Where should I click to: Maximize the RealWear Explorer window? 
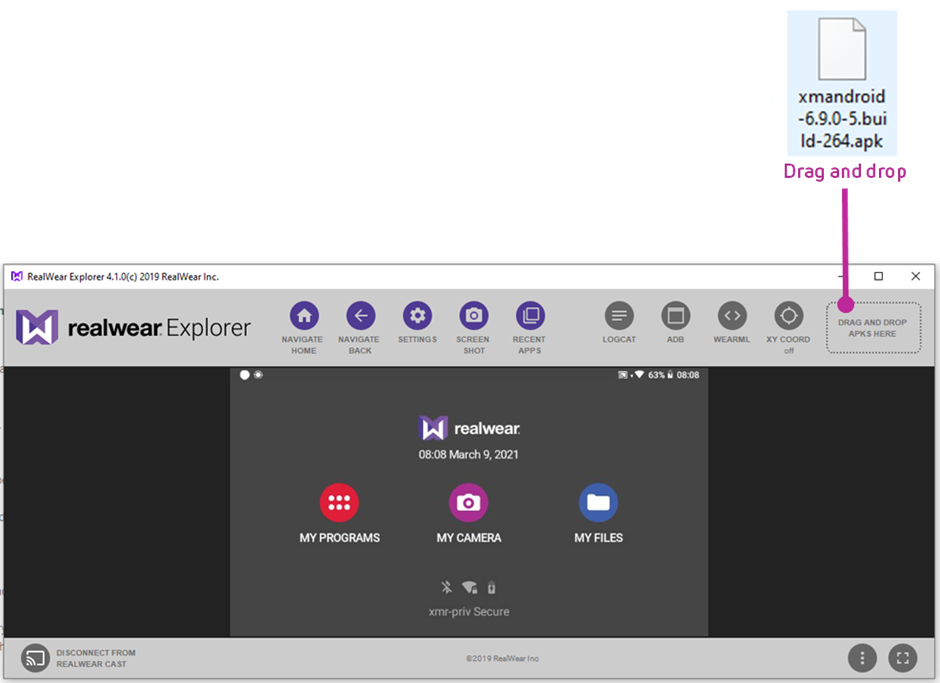(878, 276)
